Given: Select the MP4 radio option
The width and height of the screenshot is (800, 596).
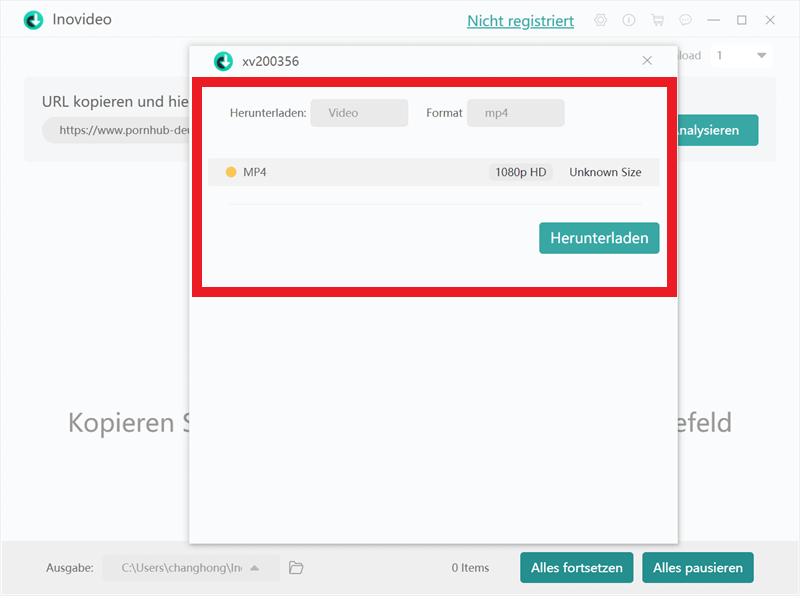Looking at the screenshot, I should (x=231, y=172).
